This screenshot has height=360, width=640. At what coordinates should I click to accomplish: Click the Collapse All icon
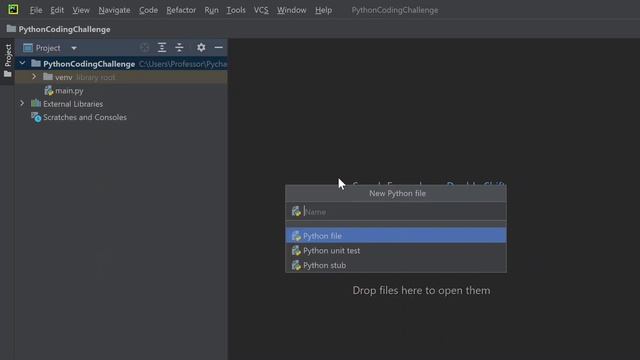[x=179, y=48]
